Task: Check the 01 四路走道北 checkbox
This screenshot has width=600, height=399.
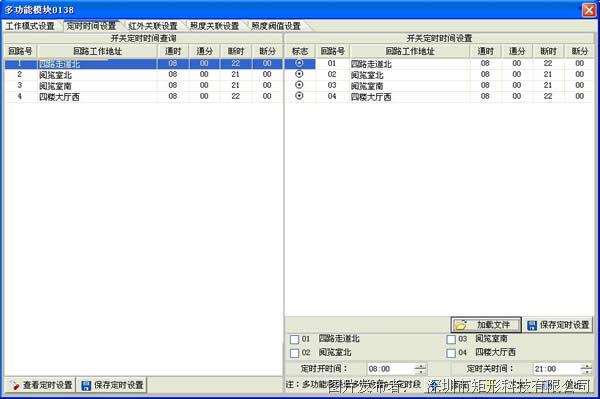Action: tap(294, 339)
